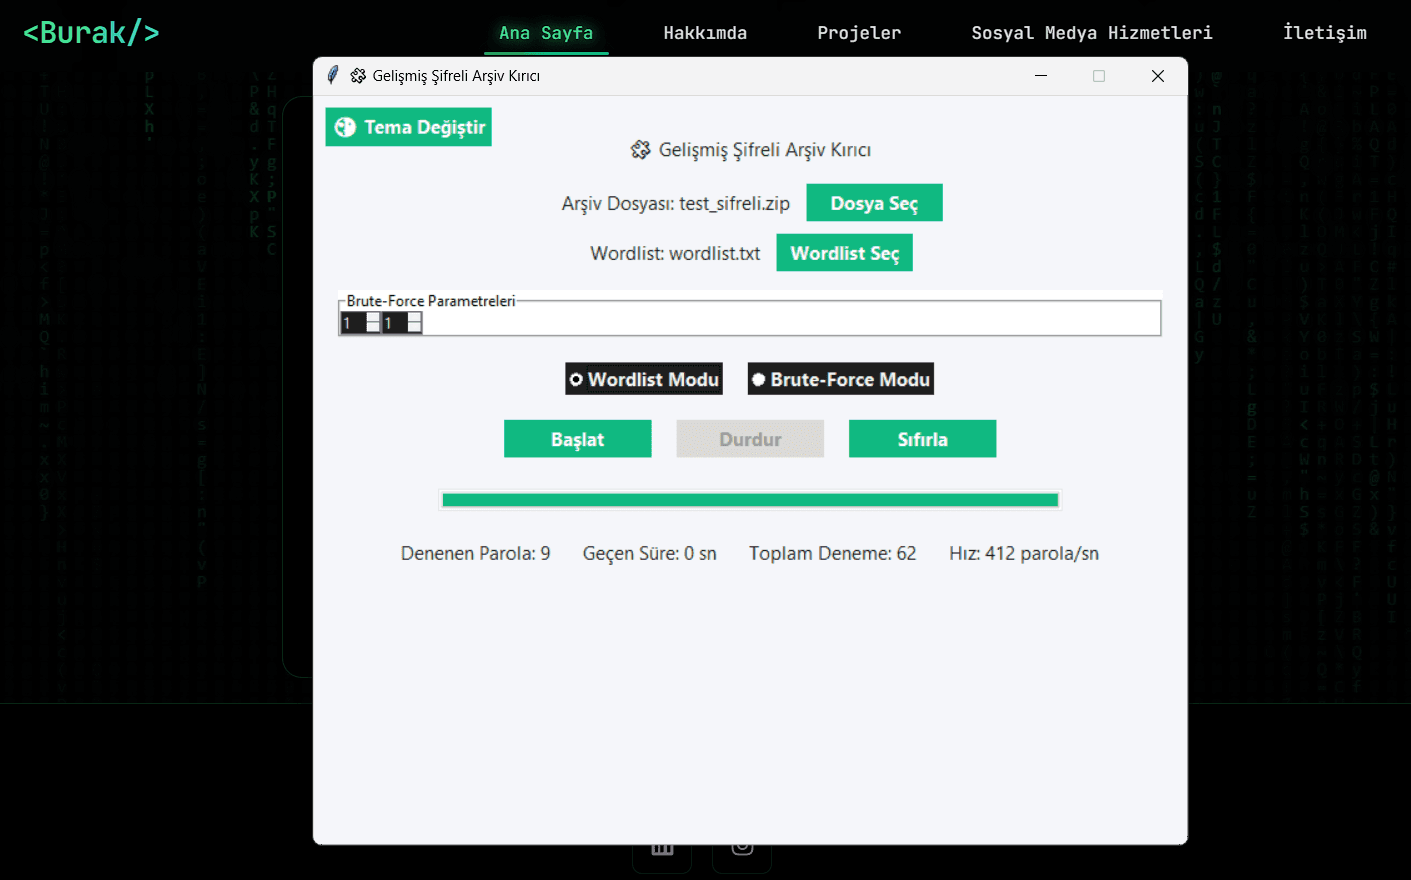Click the globe icon on Tema Değiştir
The height and width of the screenshot is (880, 1411).
click(345, 127)
